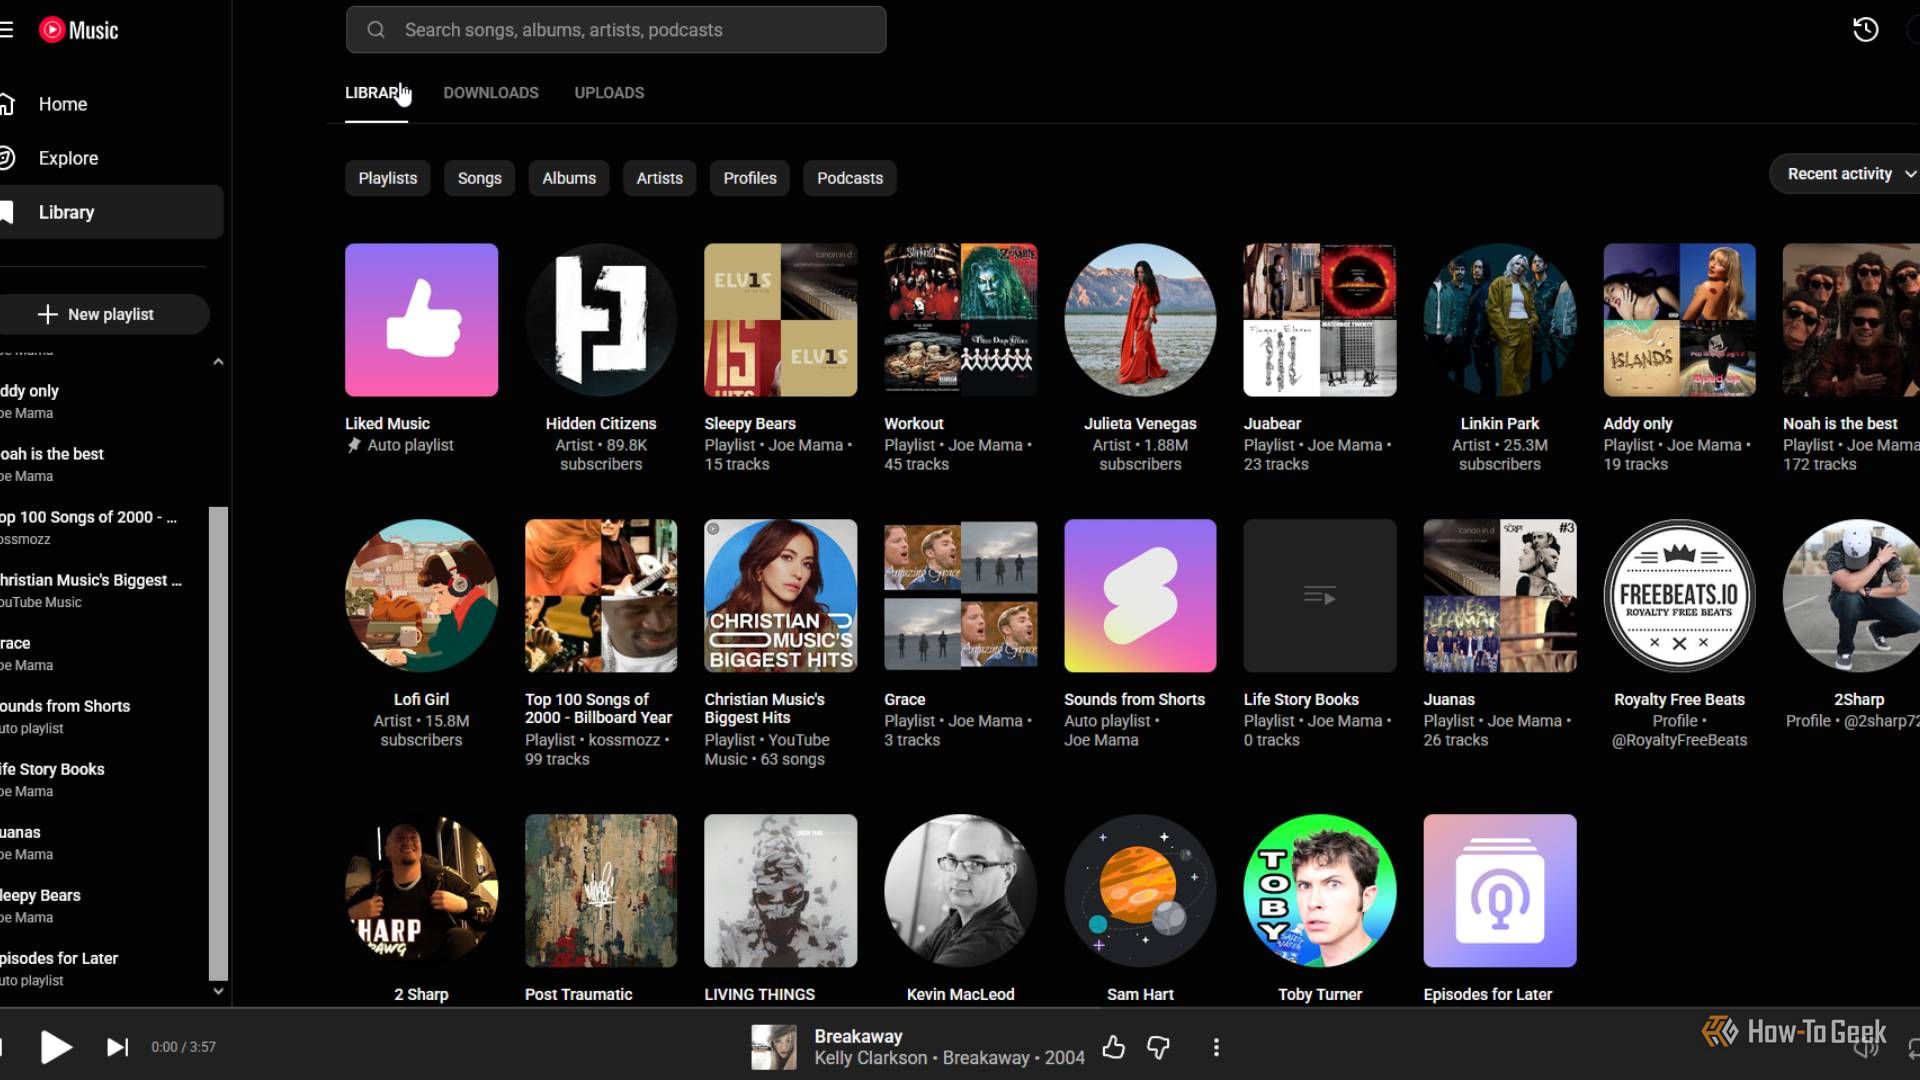Screen dimensions: 1920x1080
Task: Open the Episodes for Later podcast tile
Action: point(1500,890)
